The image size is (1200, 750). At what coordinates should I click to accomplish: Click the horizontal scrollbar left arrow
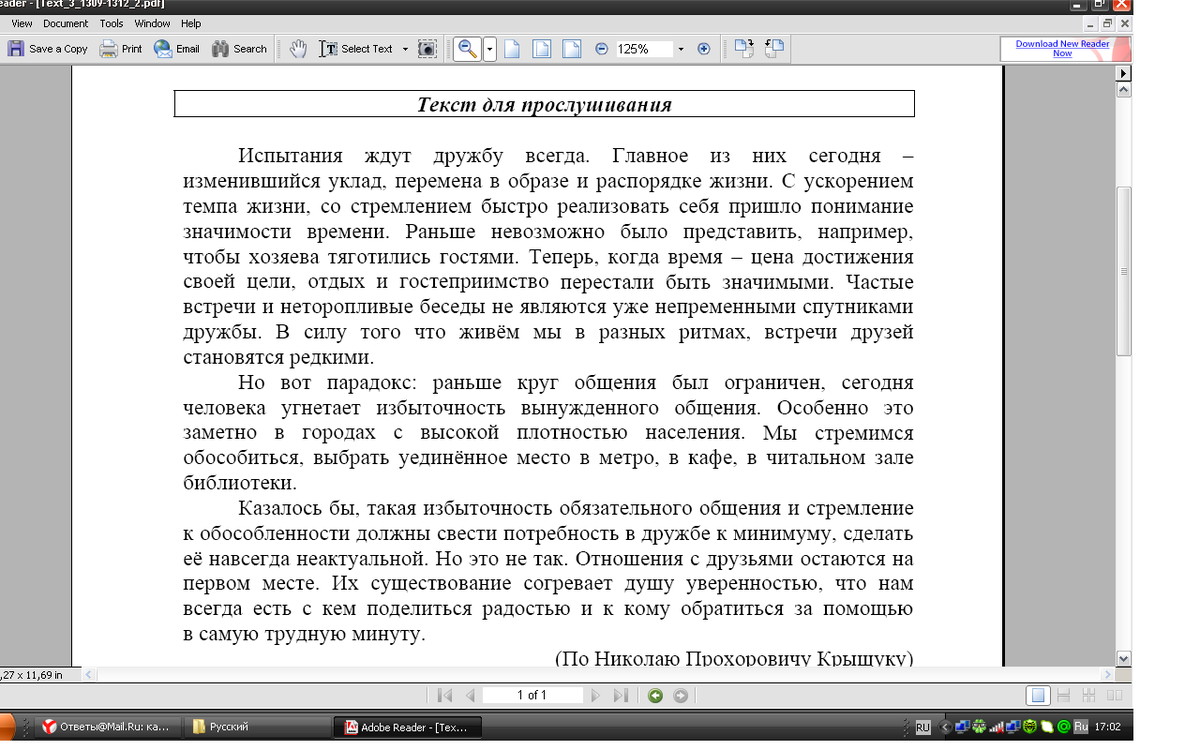pyautogui.click(x=89, y=674)
